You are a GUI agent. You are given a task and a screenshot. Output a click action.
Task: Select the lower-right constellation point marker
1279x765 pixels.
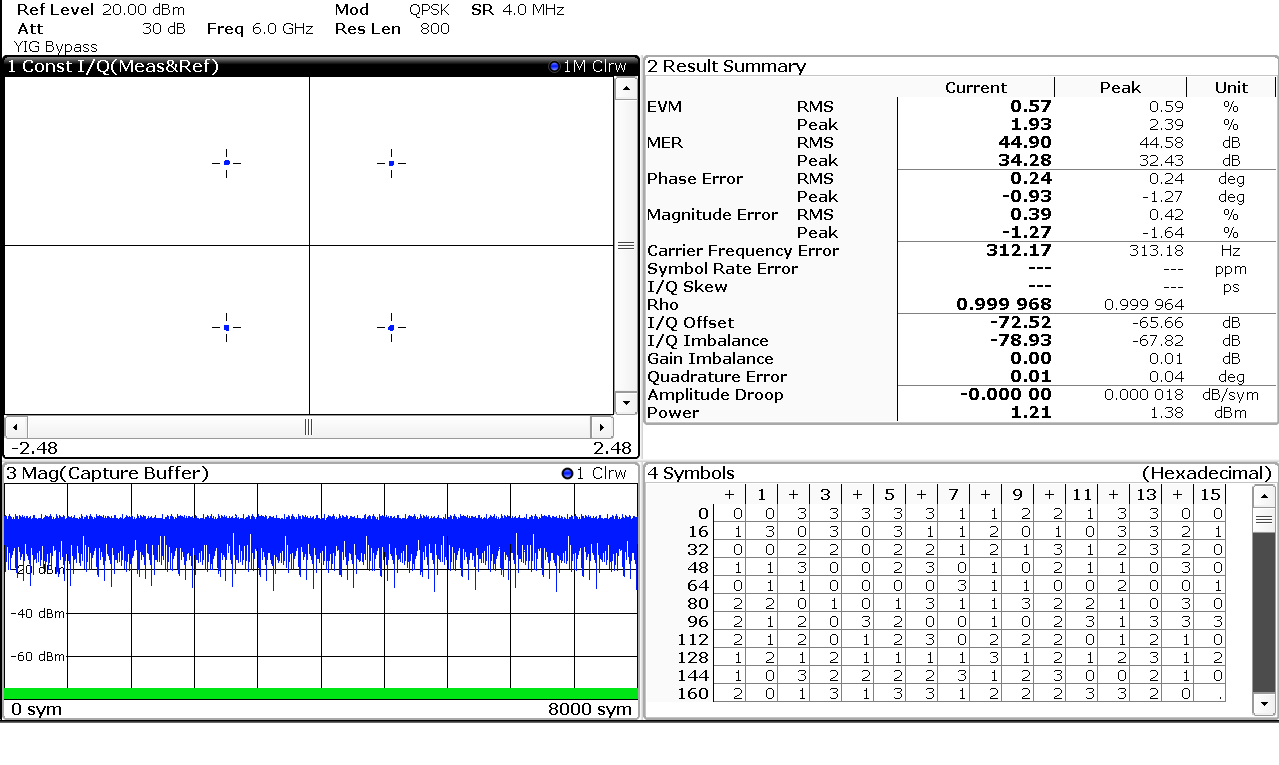point(391,328)
